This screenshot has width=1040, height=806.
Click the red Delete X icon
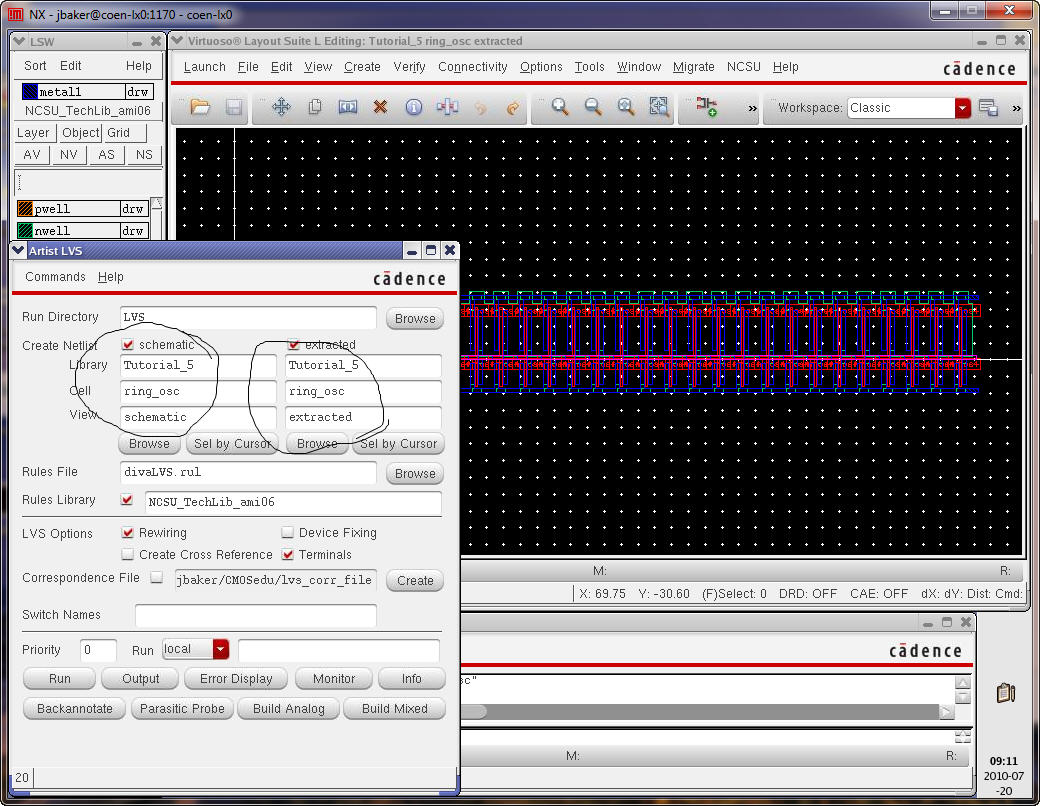click(x=380, y=107)
